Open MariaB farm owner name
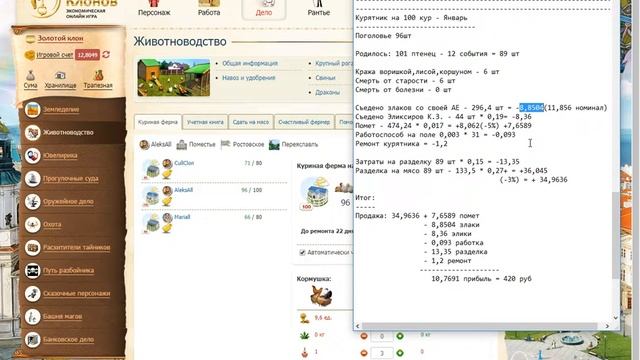The height and width of the screenshot is (360, 640). click(182, 217)
